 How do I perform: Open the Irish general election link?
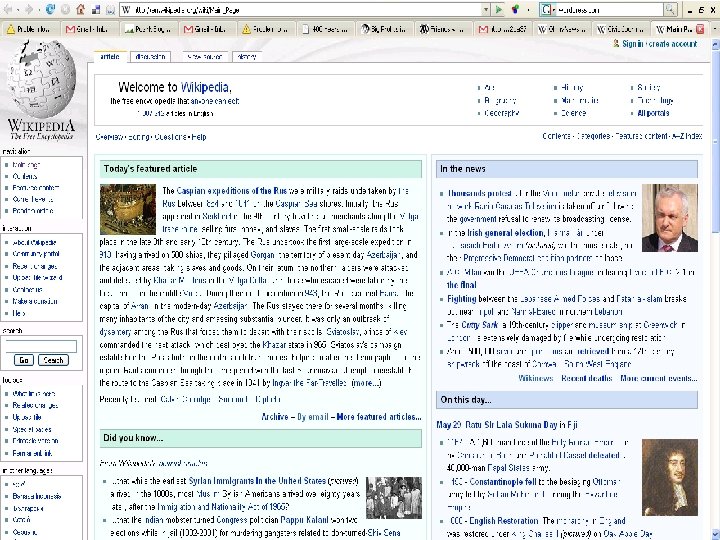506,233
